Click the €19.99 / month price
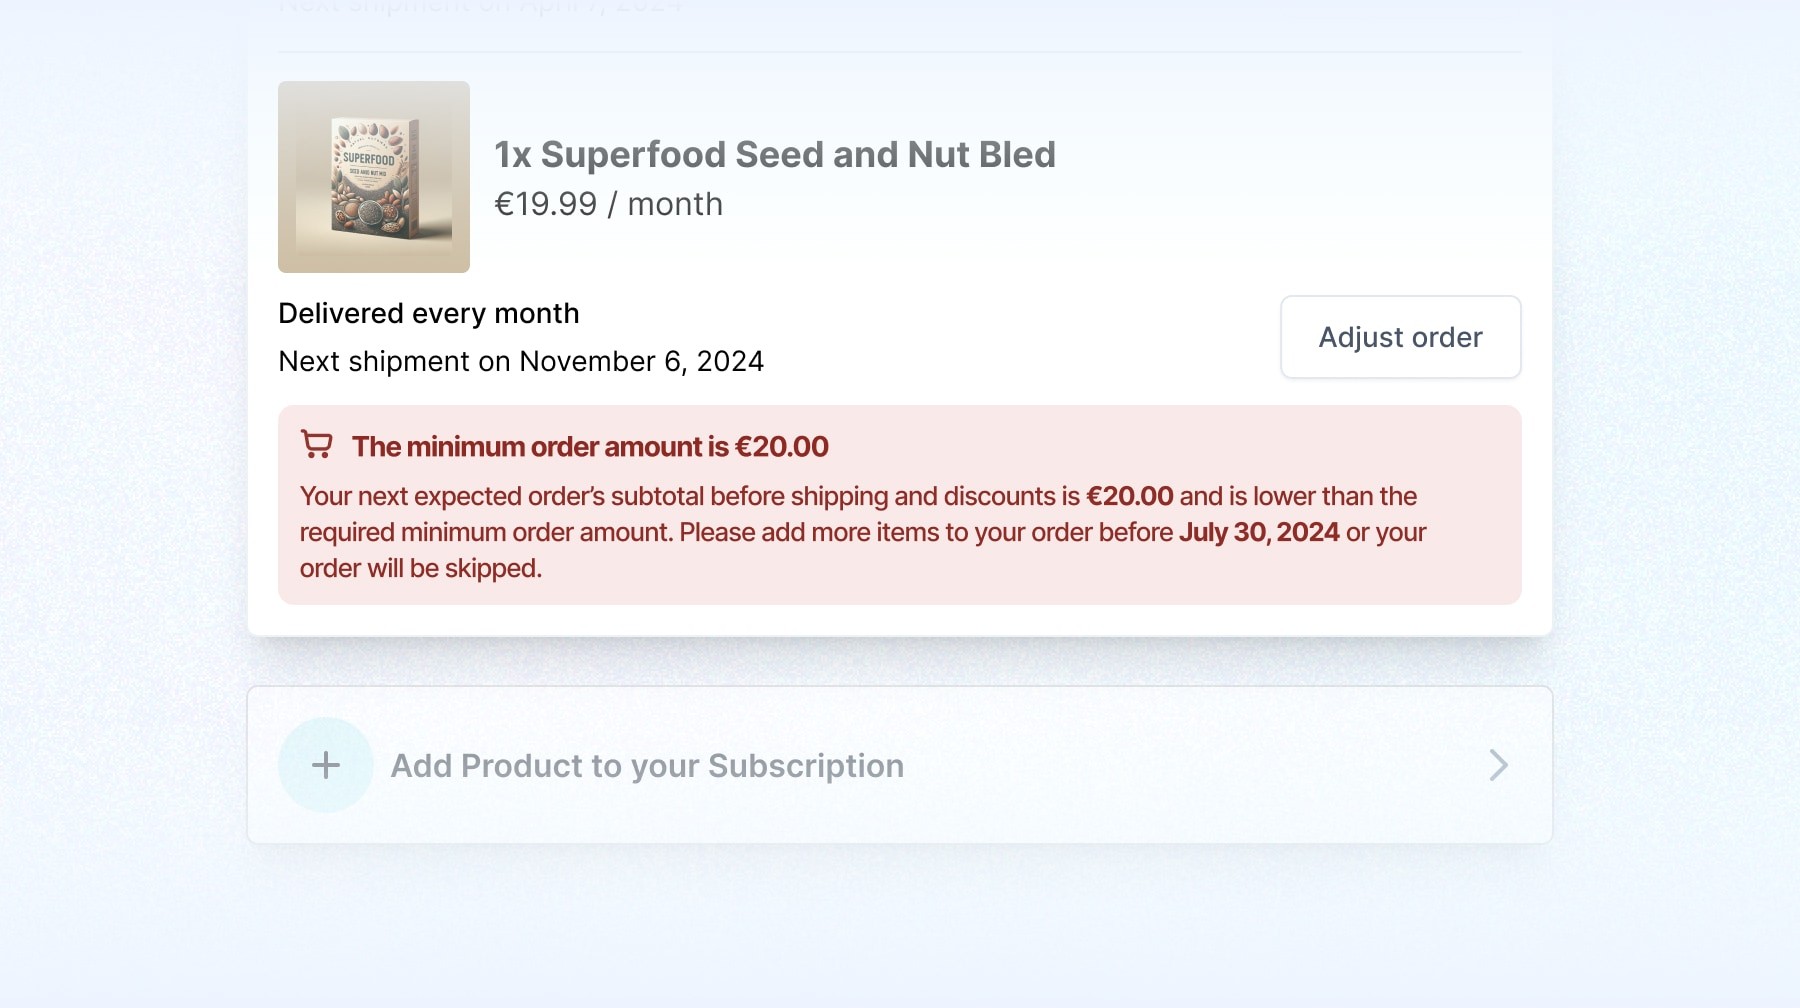1800x1008 pixels. (x=608, y=204)
